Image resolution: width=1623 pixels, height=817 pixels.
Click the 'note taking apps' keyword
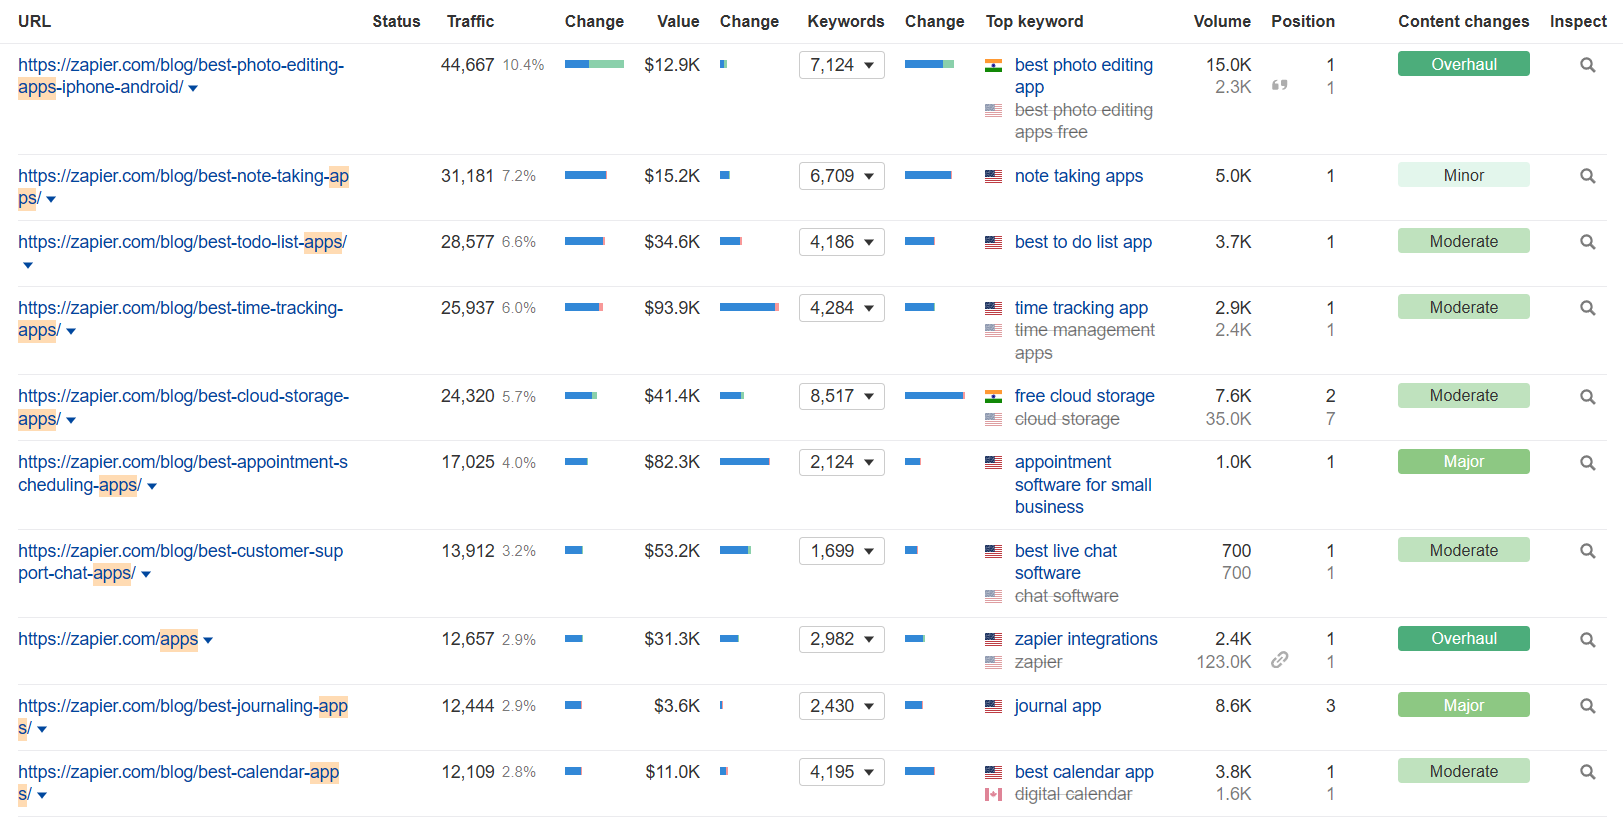coord(1078,176)
